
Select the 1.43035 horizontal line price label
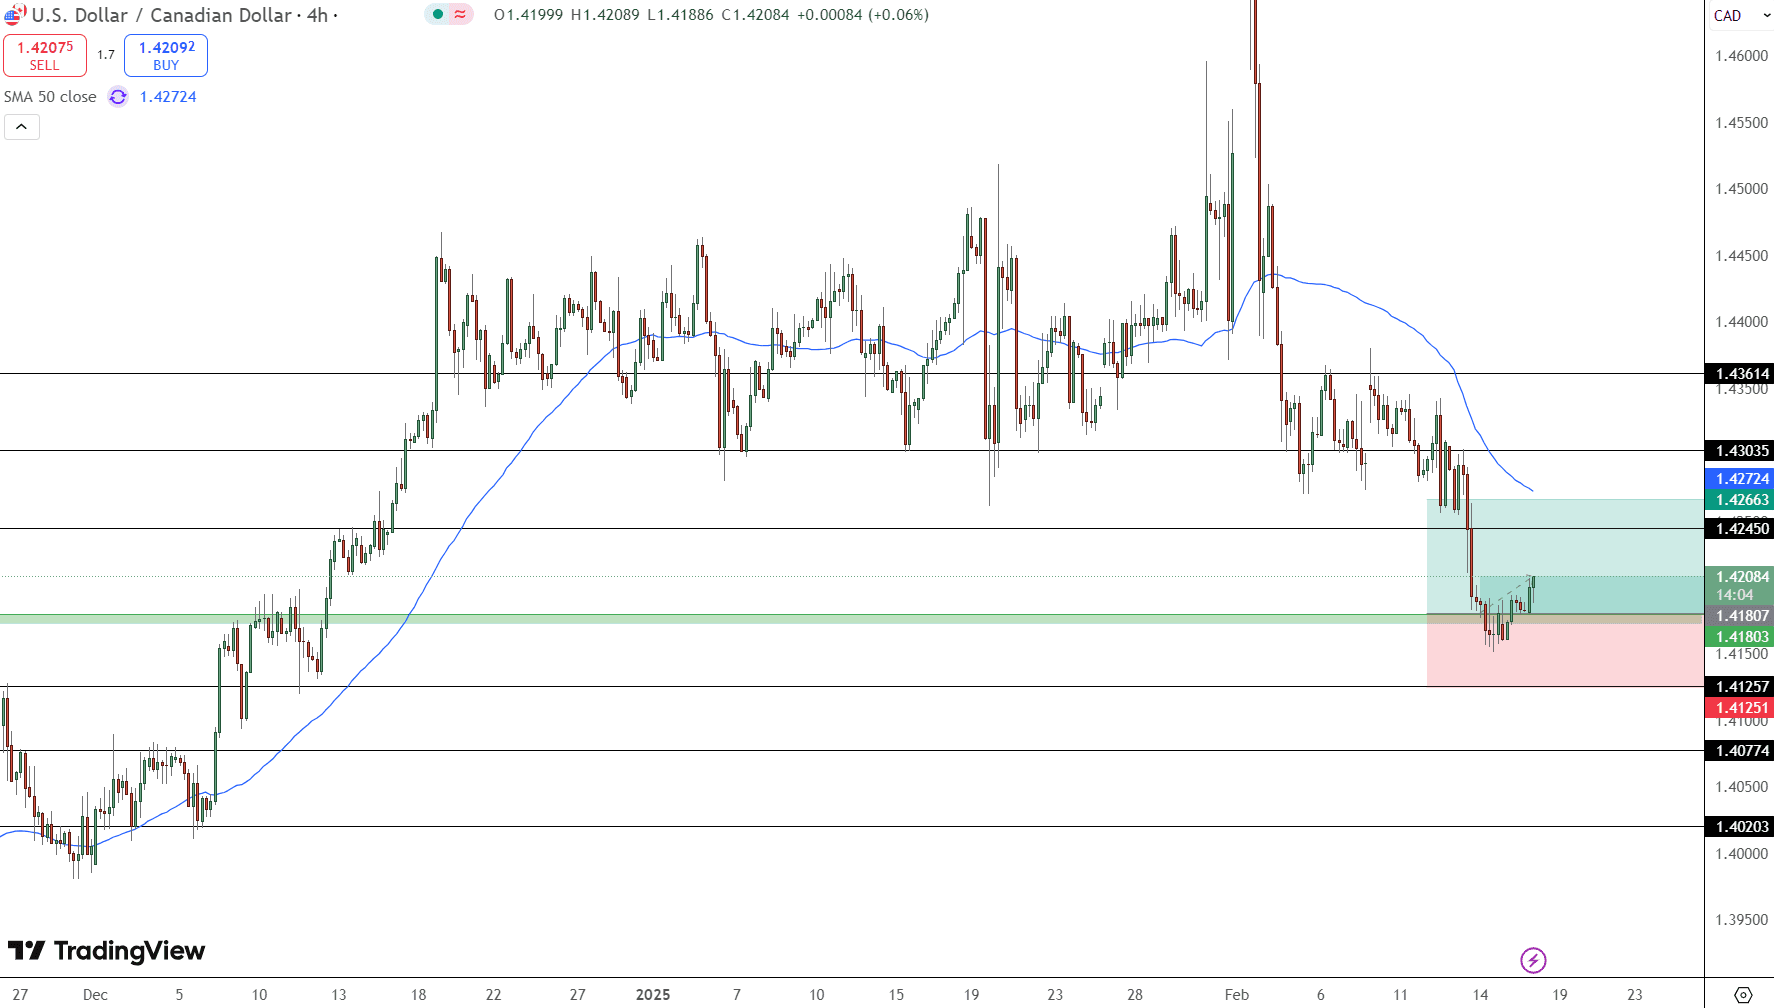click(x=1740, y=451)
